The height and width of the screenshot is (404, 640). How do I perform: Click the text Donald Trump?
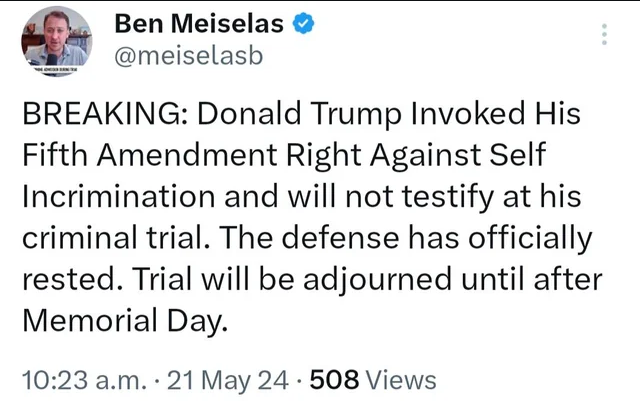click(x=284, y=115)
